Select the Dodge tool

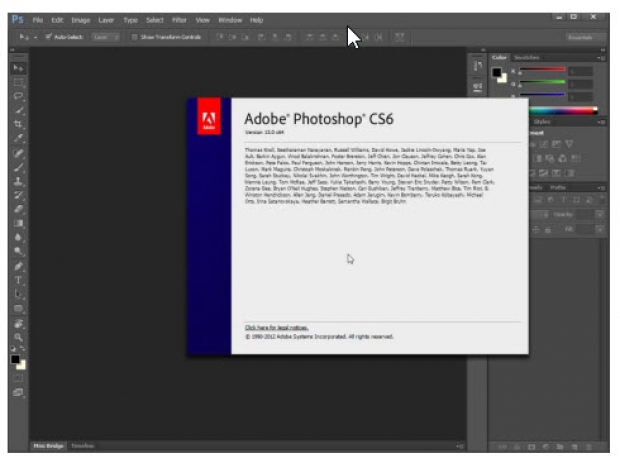pyautogui.click(x=18, y=251)
